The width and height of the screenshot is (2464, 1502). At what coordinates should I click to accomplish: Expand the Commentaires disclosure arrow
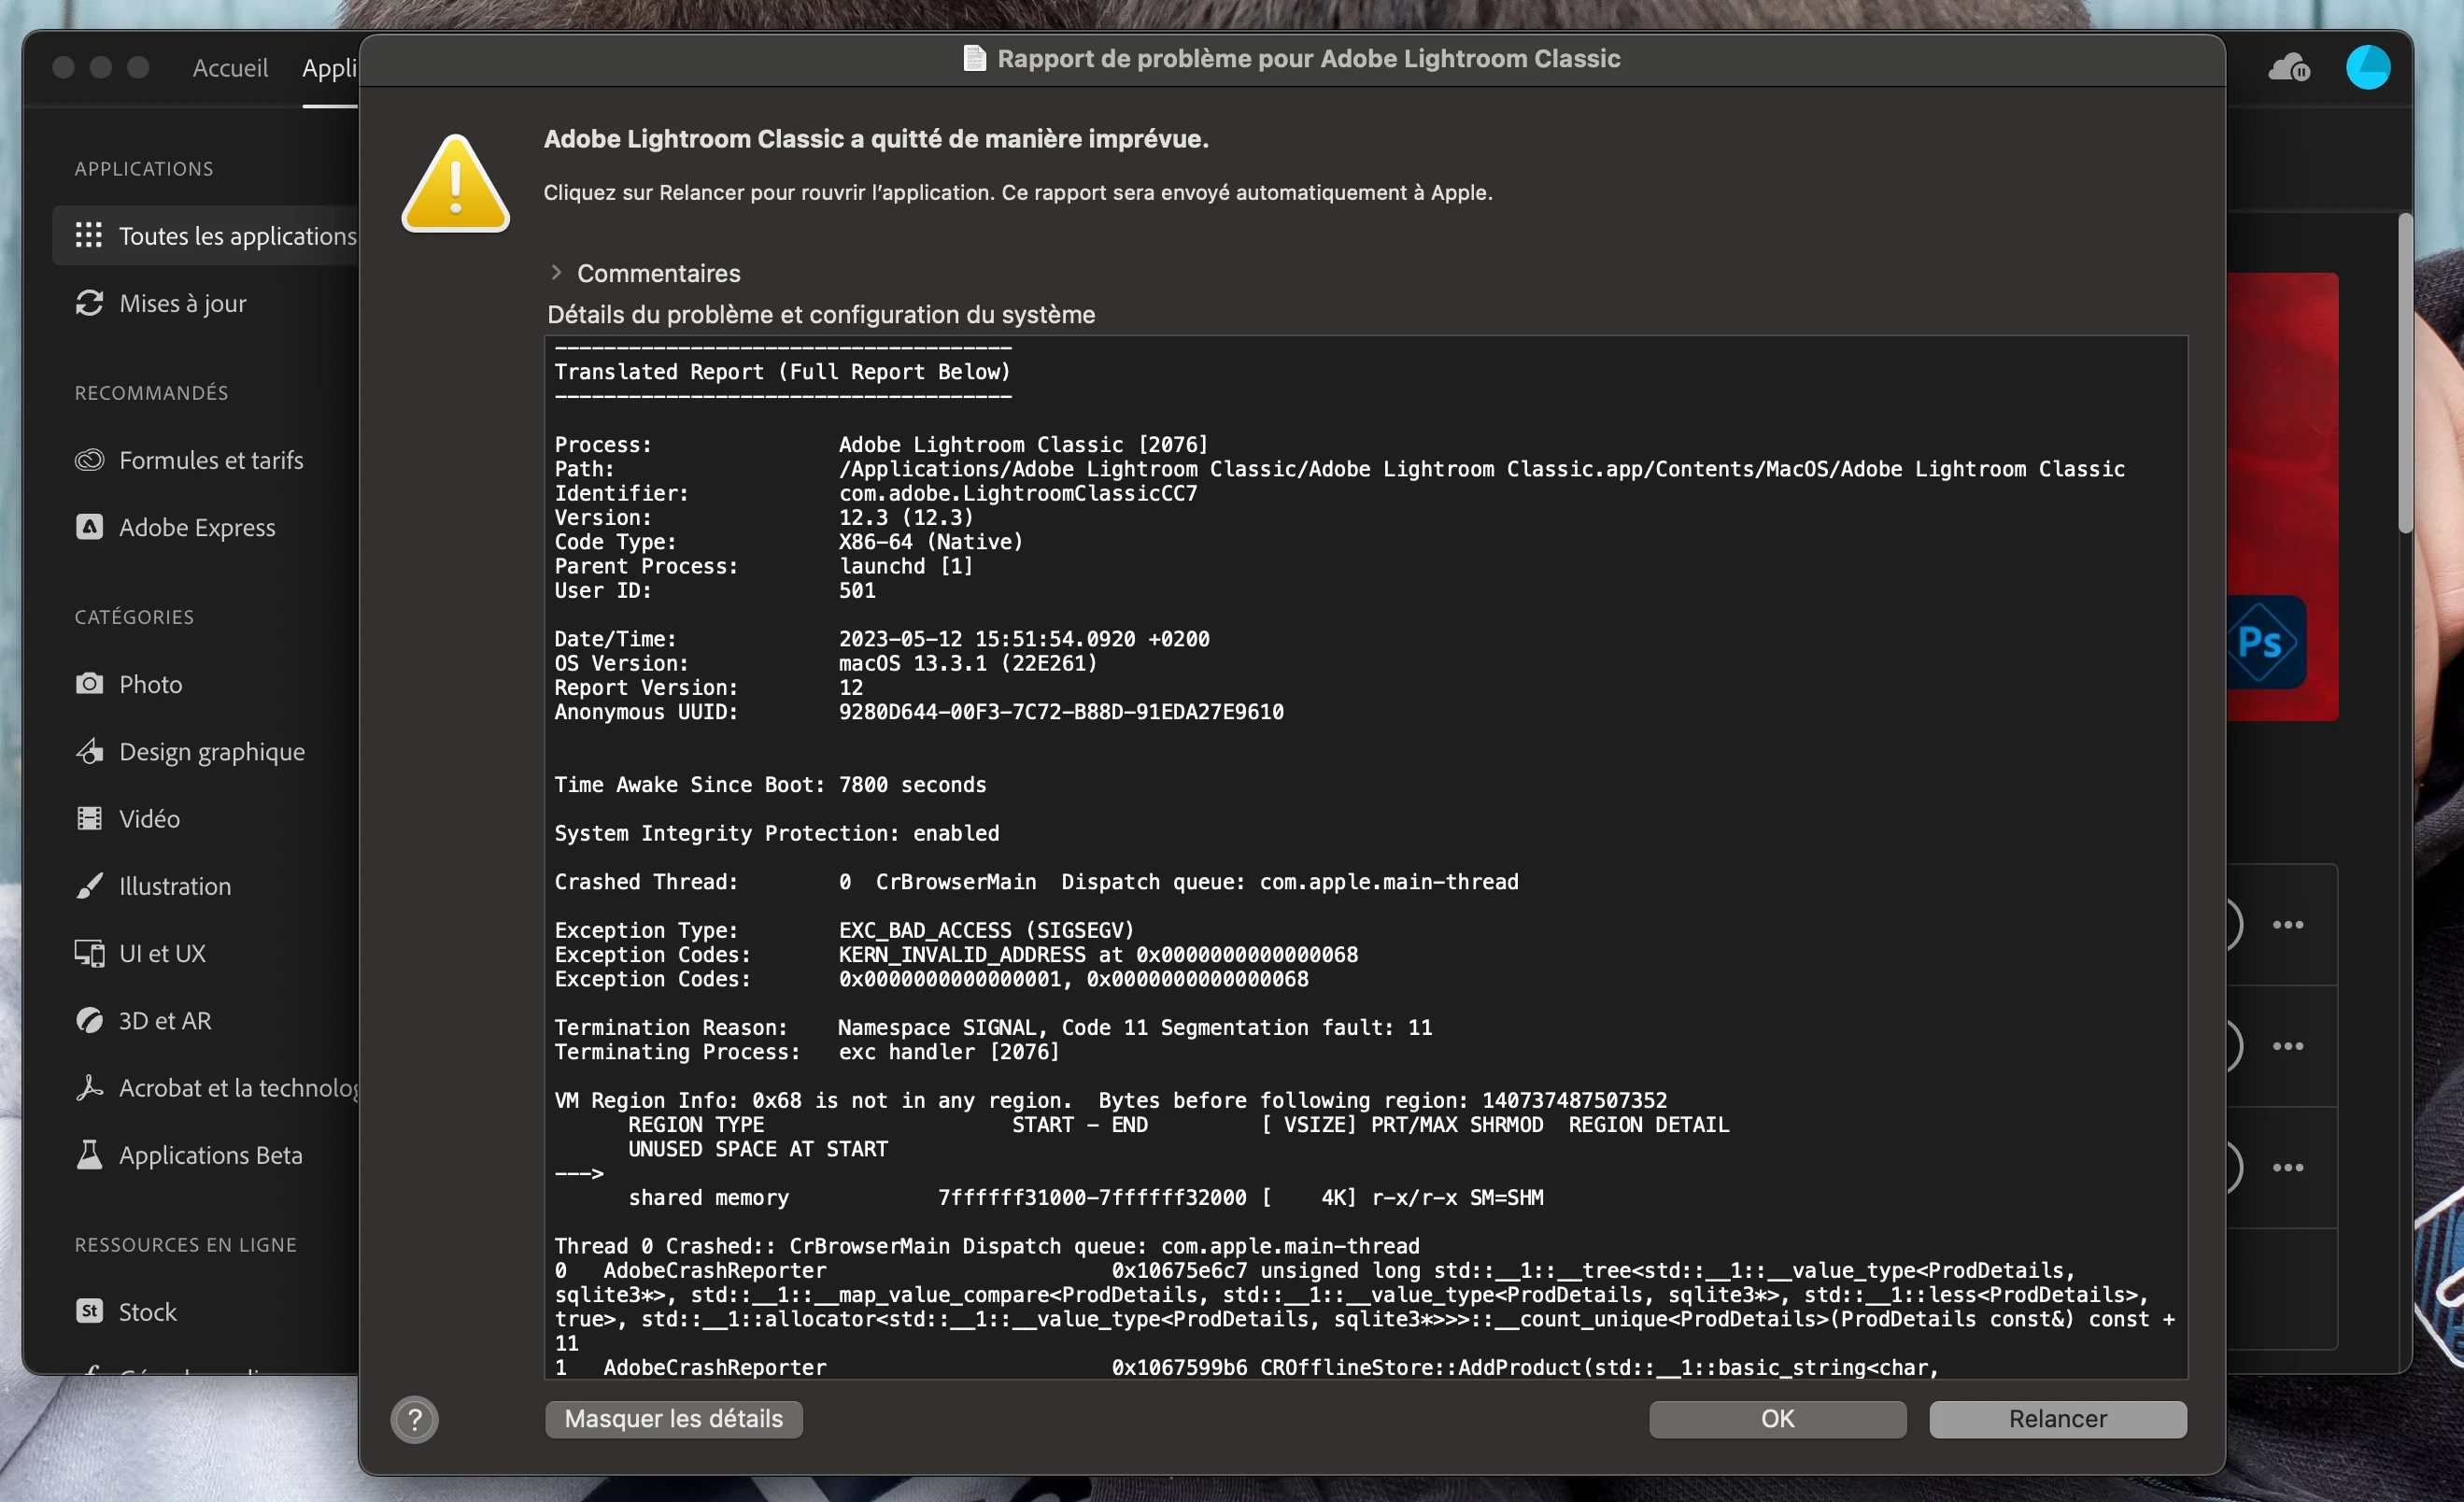(557, 272)
